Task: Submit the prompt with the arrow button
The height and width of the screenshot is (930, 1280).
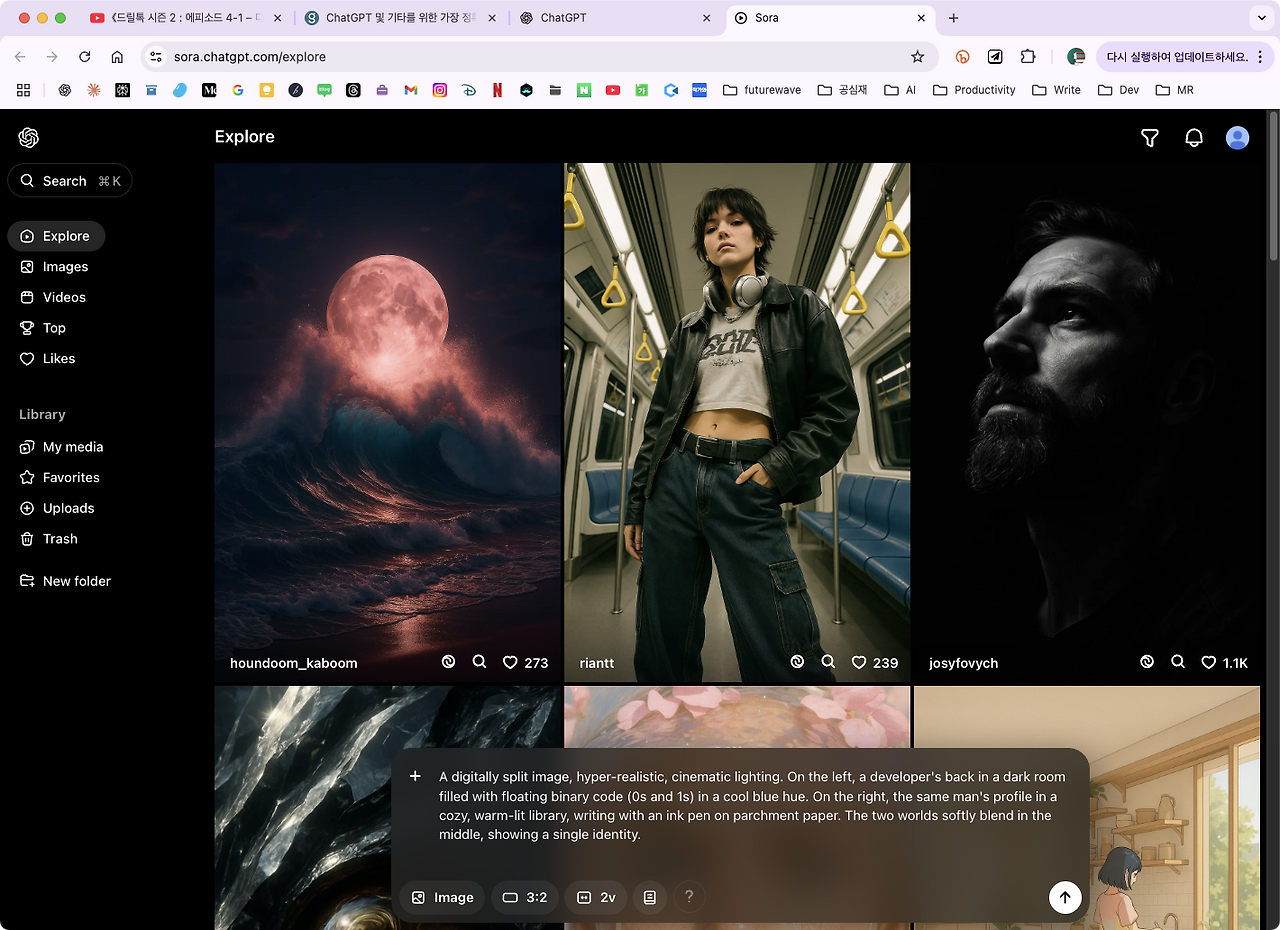Action: (1065, 898)
